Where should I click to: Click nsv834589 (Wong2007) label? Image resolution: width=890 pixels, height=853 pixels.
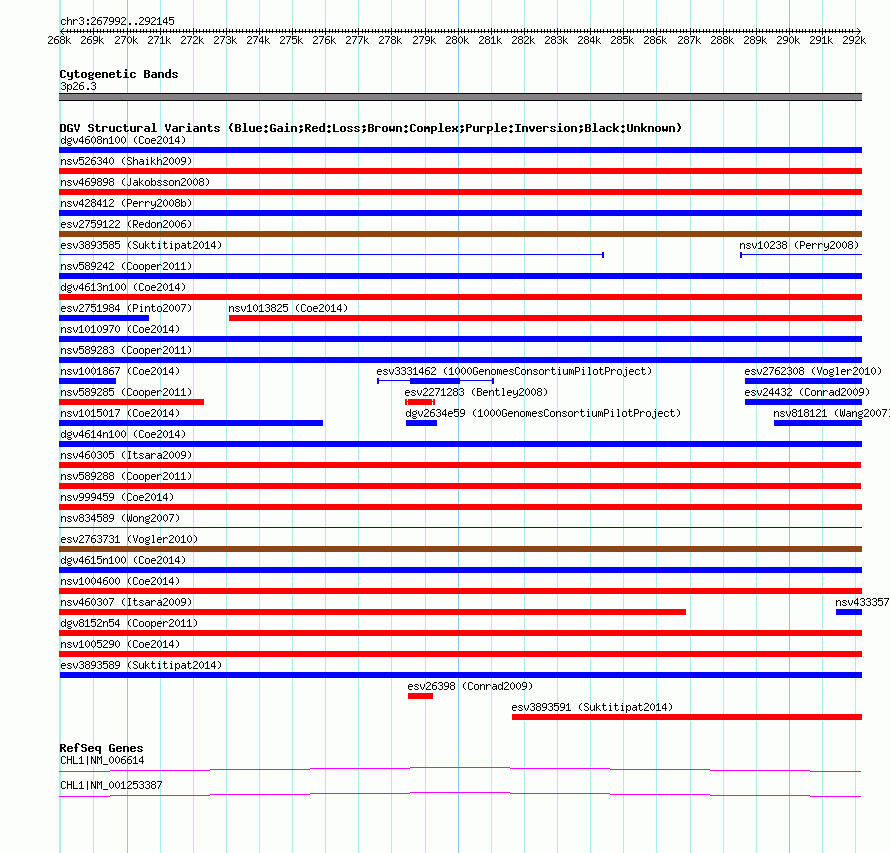click(x=120, y=518)
